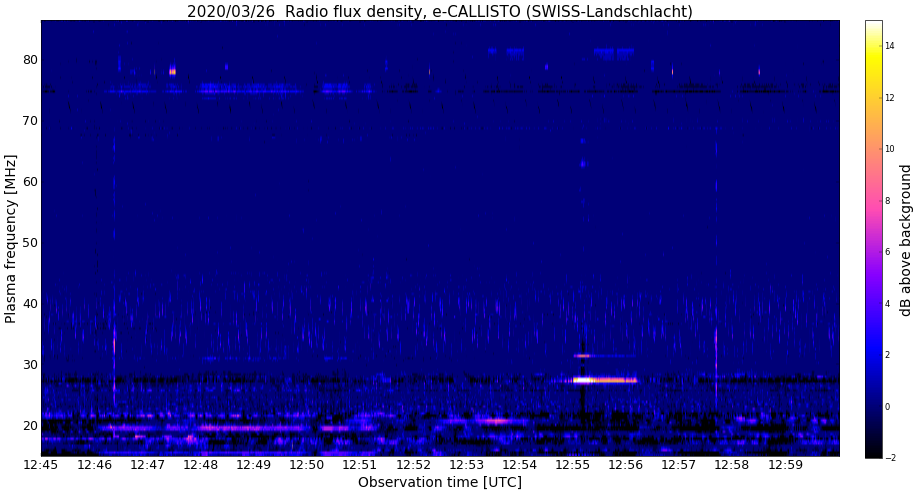
Task: Click the 30 MHz frequency tick label
Action: [30, 364]
